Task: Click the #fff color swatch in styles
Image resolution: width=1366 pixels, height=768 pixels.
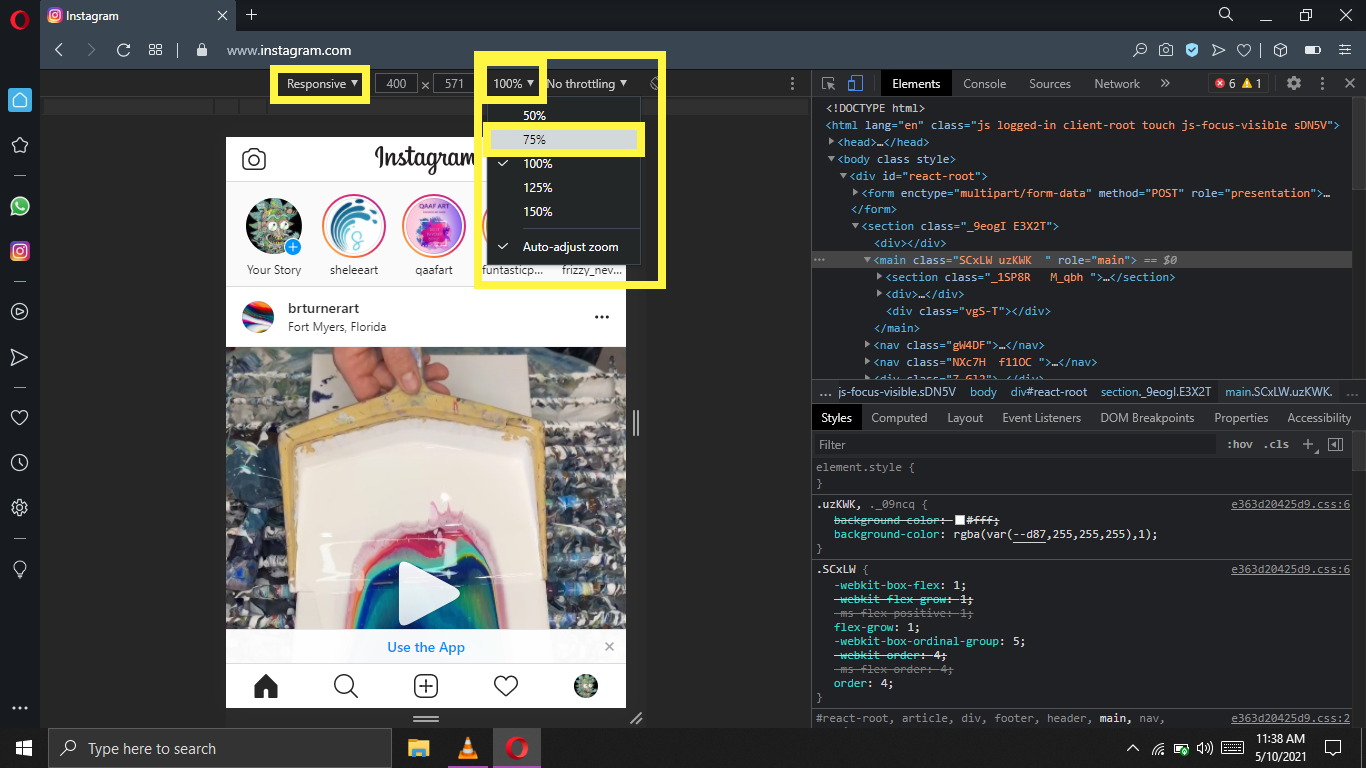Action: coord(960,521)
